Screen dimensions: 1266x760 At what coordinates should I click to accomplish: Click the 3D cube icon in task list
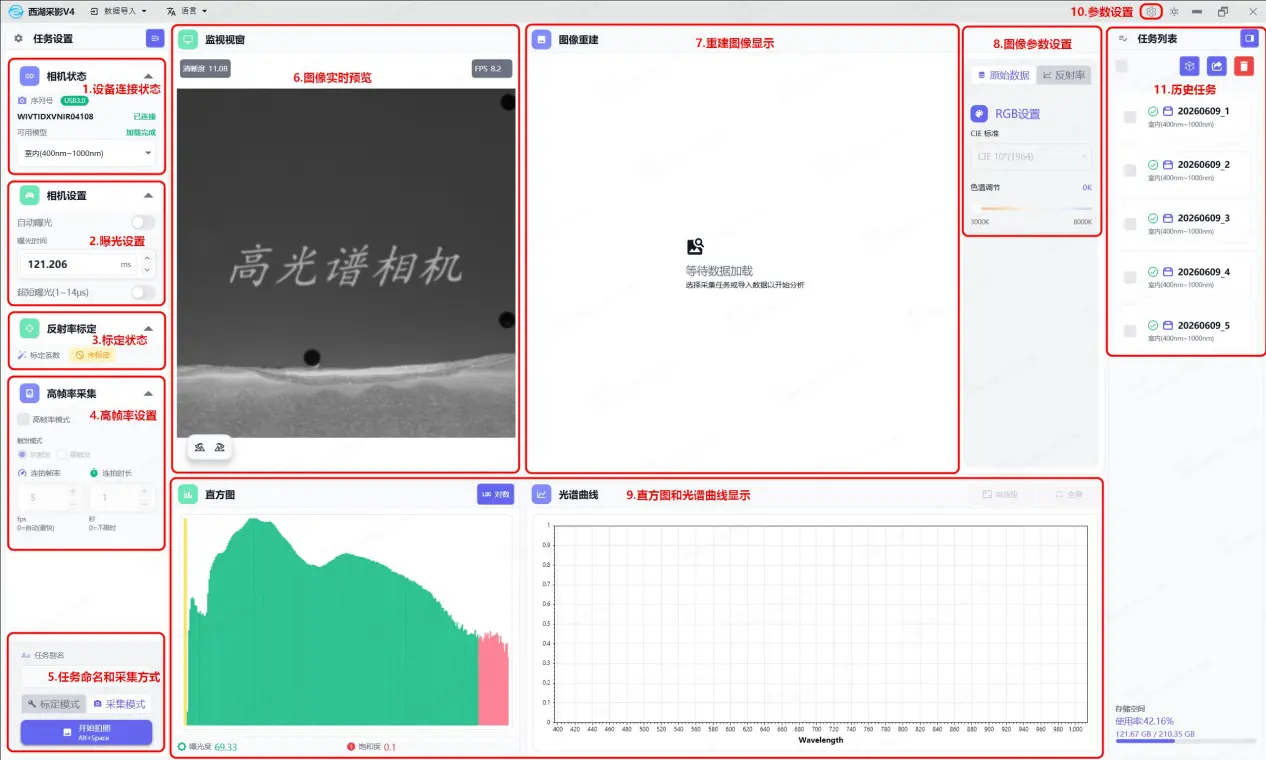pyautogui.click(x=1189, y=66)
